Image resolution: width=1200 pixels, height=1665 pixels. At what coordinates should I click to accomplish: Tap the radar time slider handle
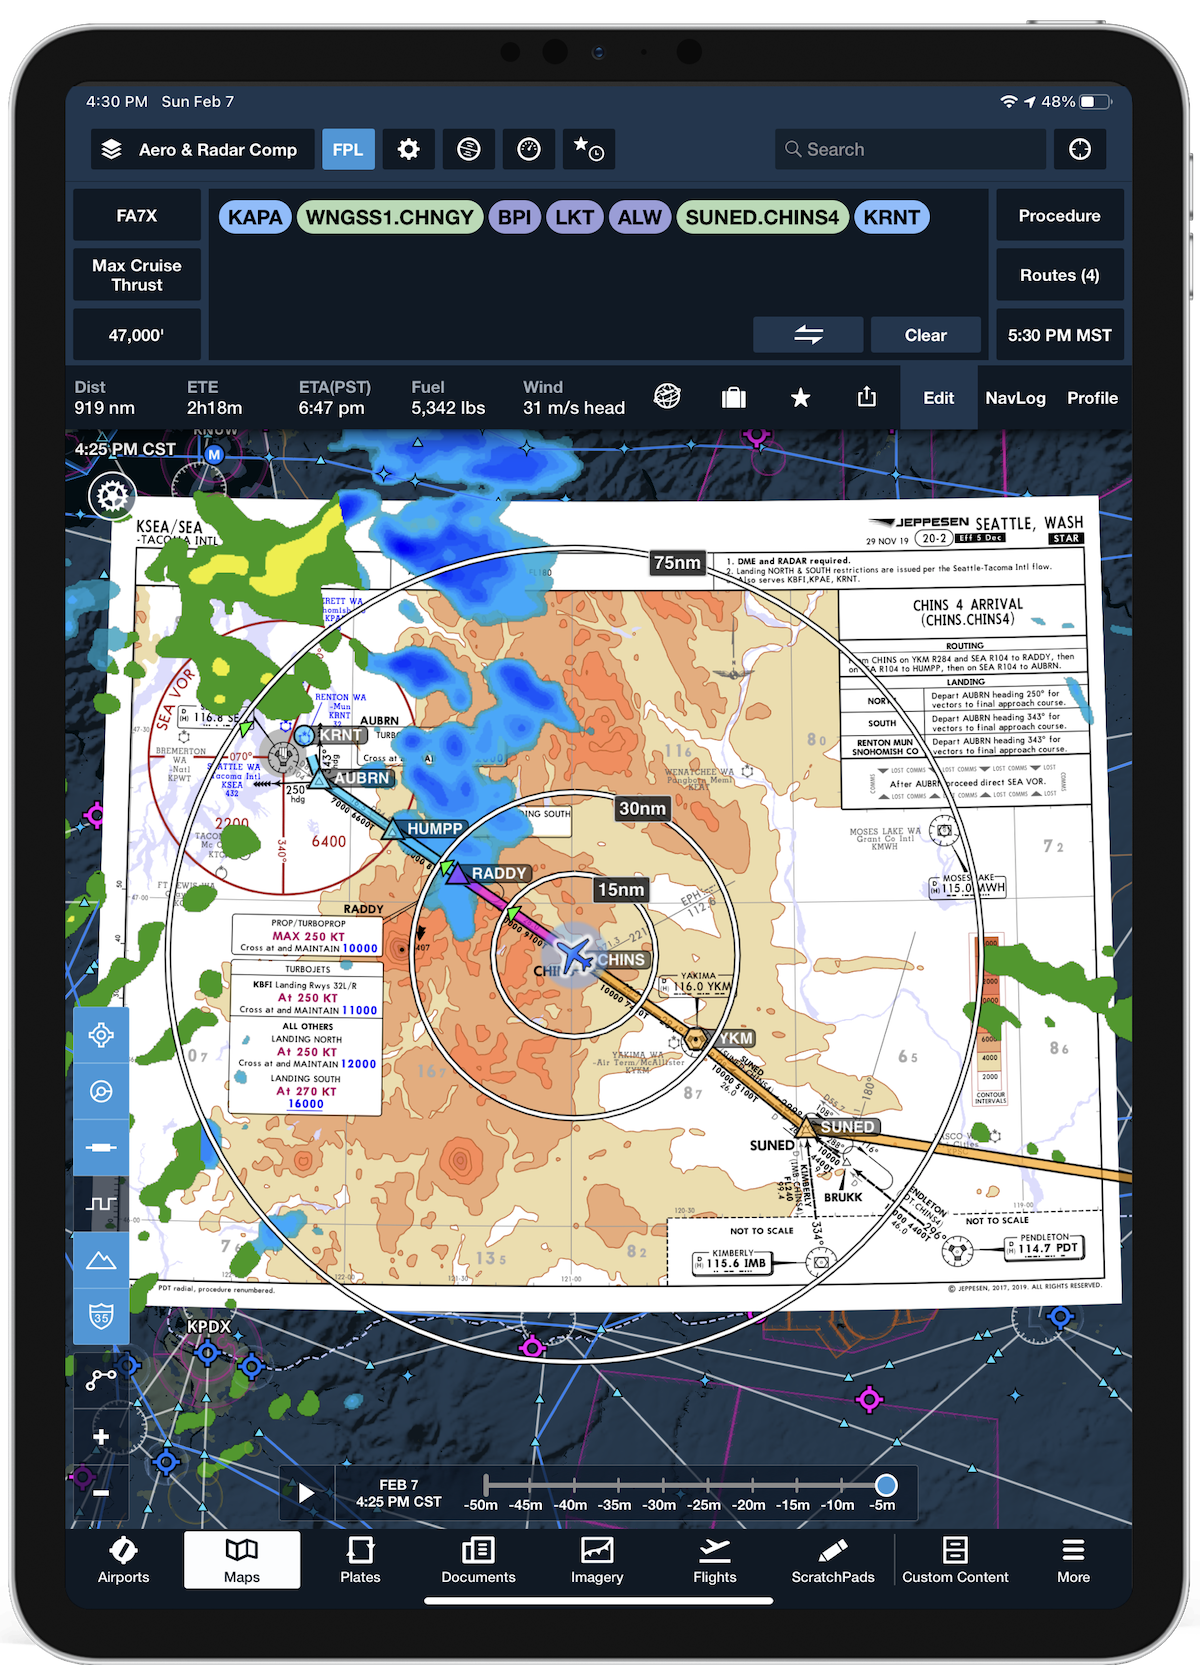pos(886,1485)
